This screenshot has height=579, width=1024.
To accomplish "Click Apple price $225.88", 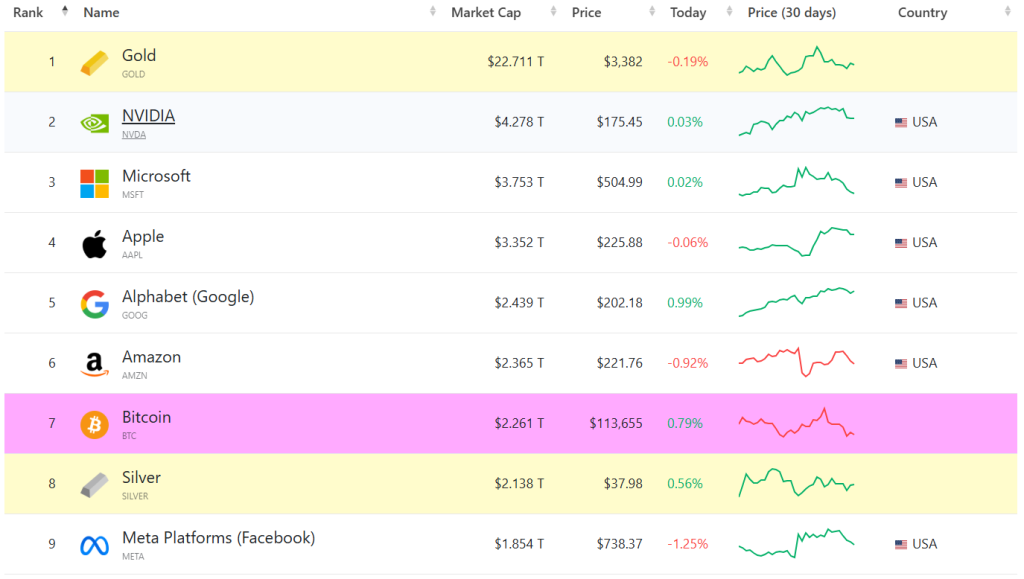I will [x=619, y=243].
